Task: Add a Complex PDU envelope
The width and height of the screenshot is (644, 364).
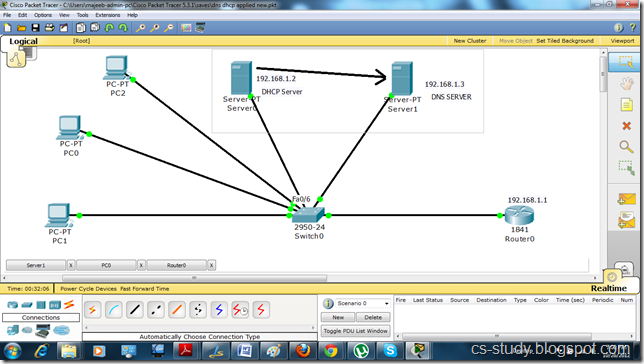Action: click(x=626, y=220)
